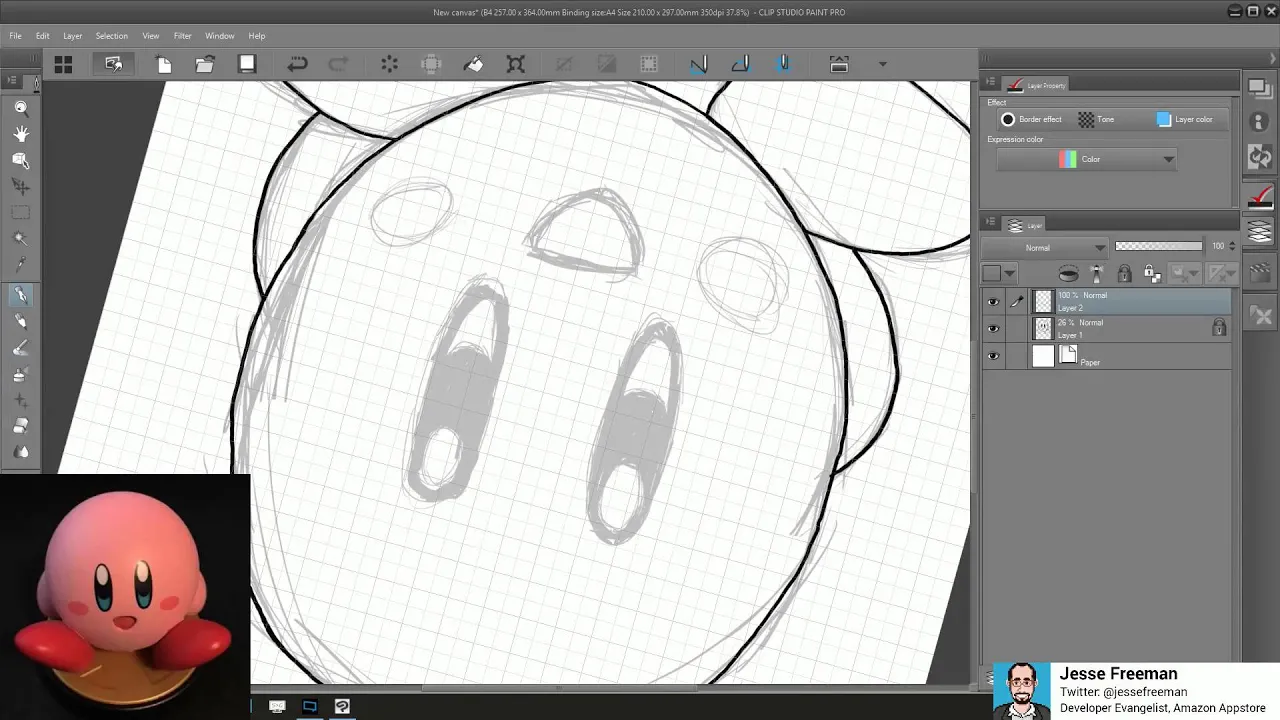Hide Layer 1 with its eye icon
1280x720 pixels.
click(x=993, y=328)
